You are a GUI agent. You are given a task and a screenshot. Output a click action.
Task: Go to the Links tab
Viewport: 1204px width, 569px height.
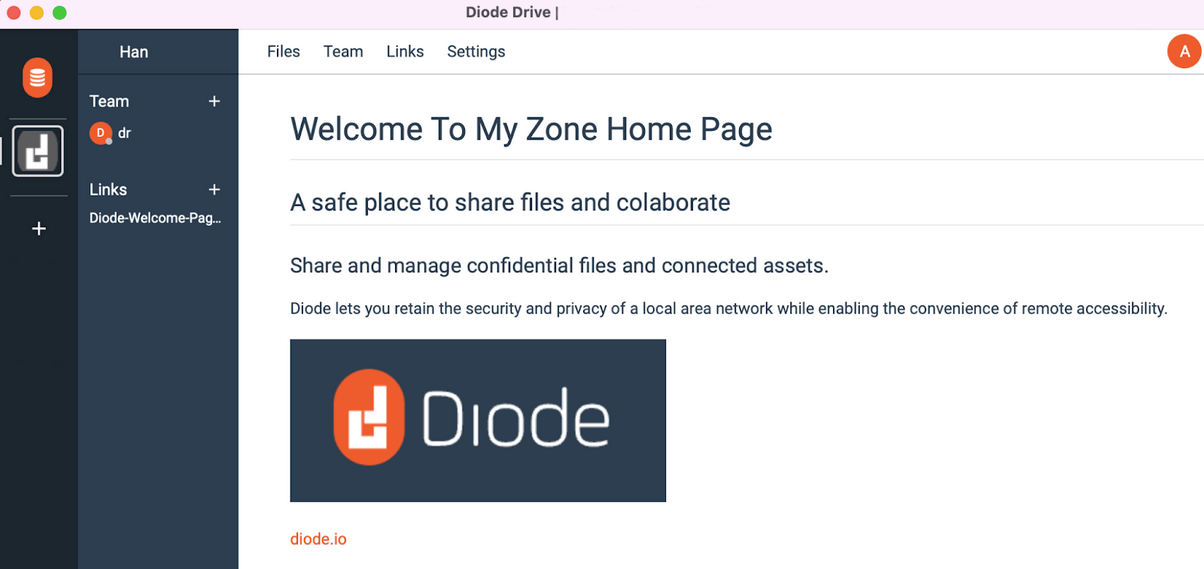click(x=405, y=51)
